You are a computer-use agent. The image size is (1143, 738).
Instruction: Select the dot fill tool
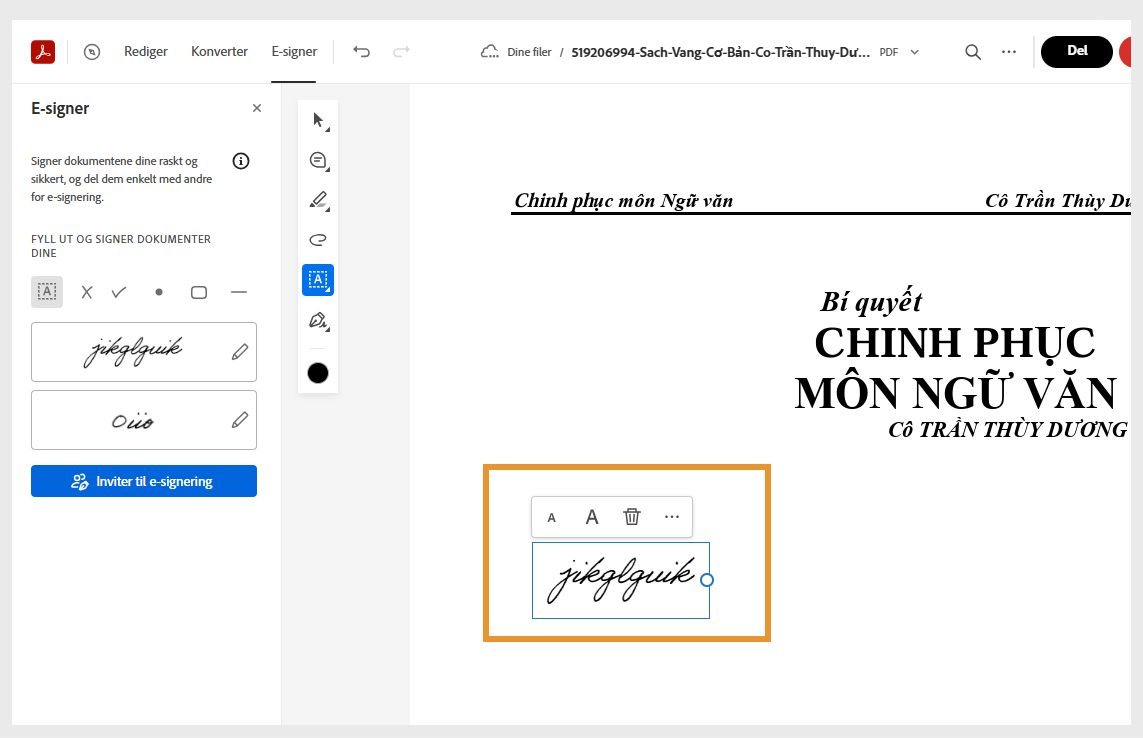pyautogui.click(x=159, y=292)
